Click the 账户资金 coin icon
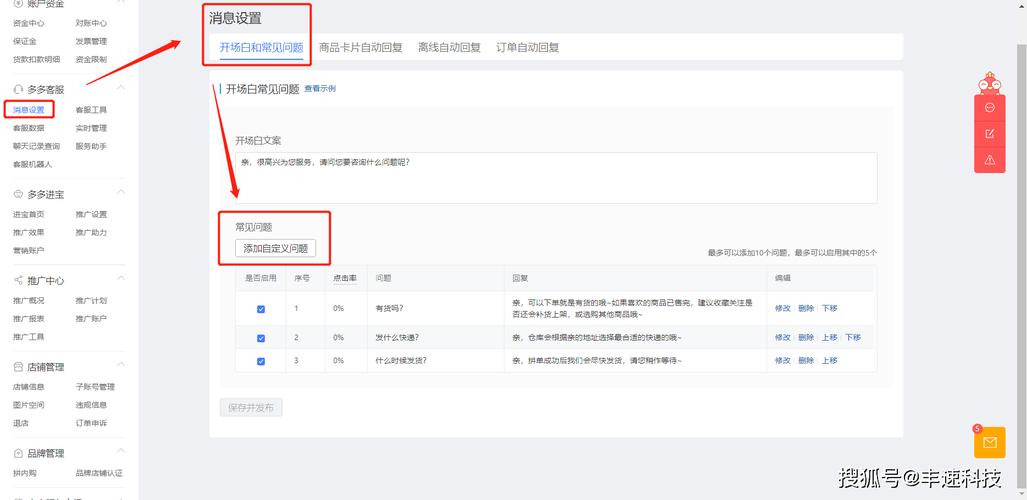The image size is (1027, 500). pos(18,3)
